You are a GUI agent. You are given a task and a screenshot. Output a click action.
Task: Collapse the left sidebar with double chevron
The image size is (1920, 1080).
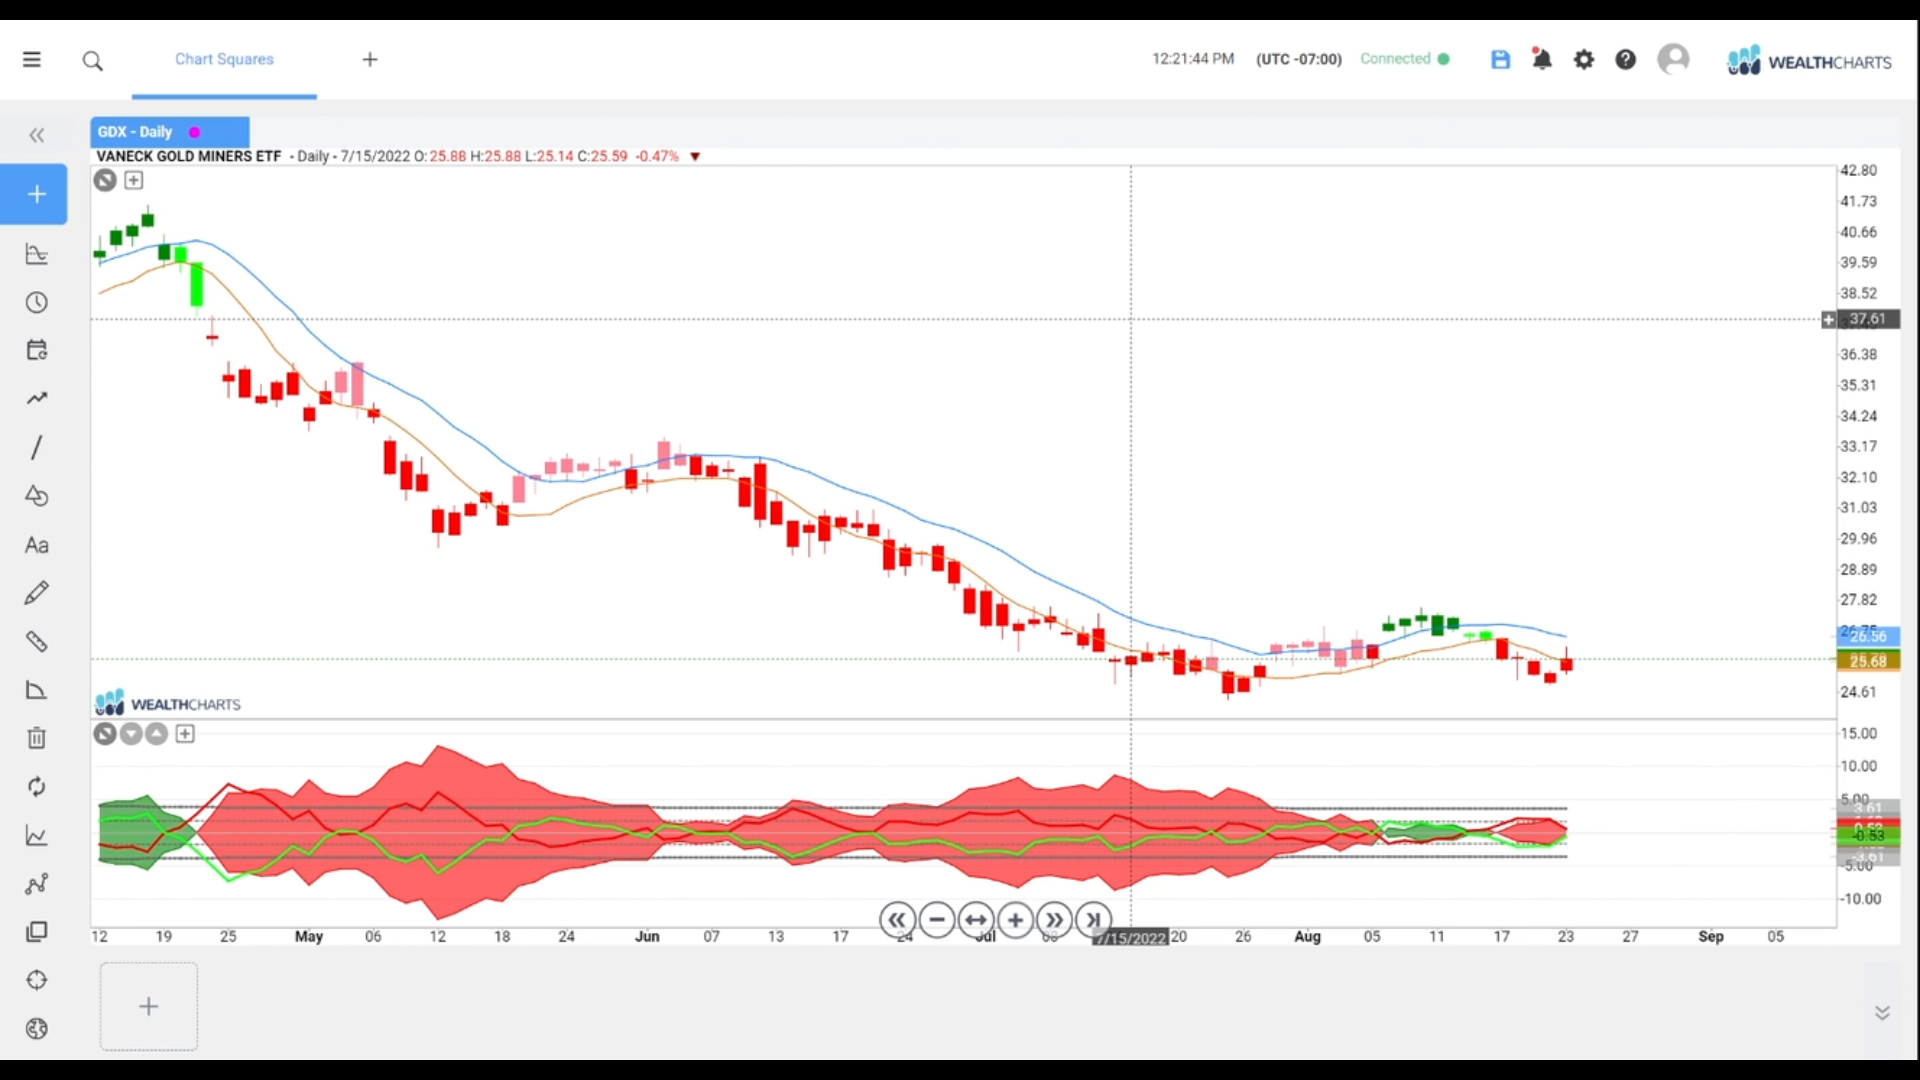(x=37, y=135)
